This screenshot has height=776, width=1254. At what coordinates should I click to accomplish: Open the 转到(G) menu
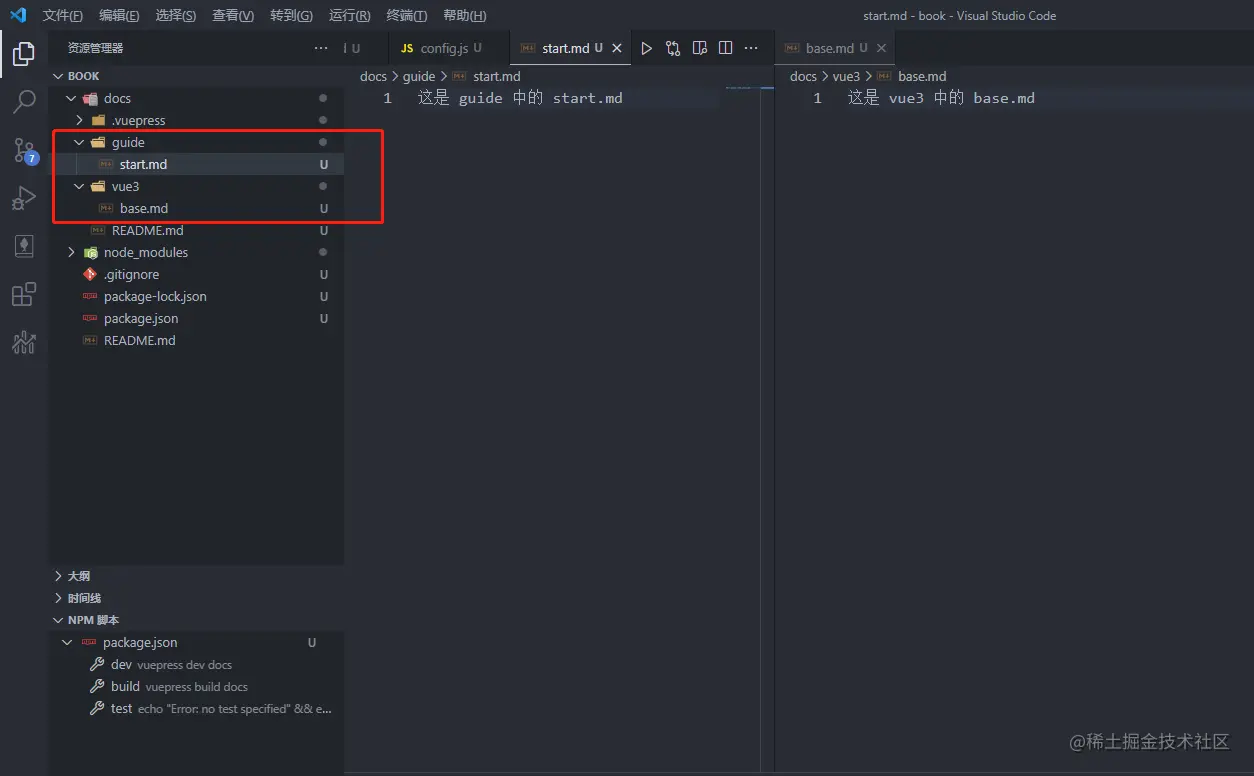click(x=291, y=15)
